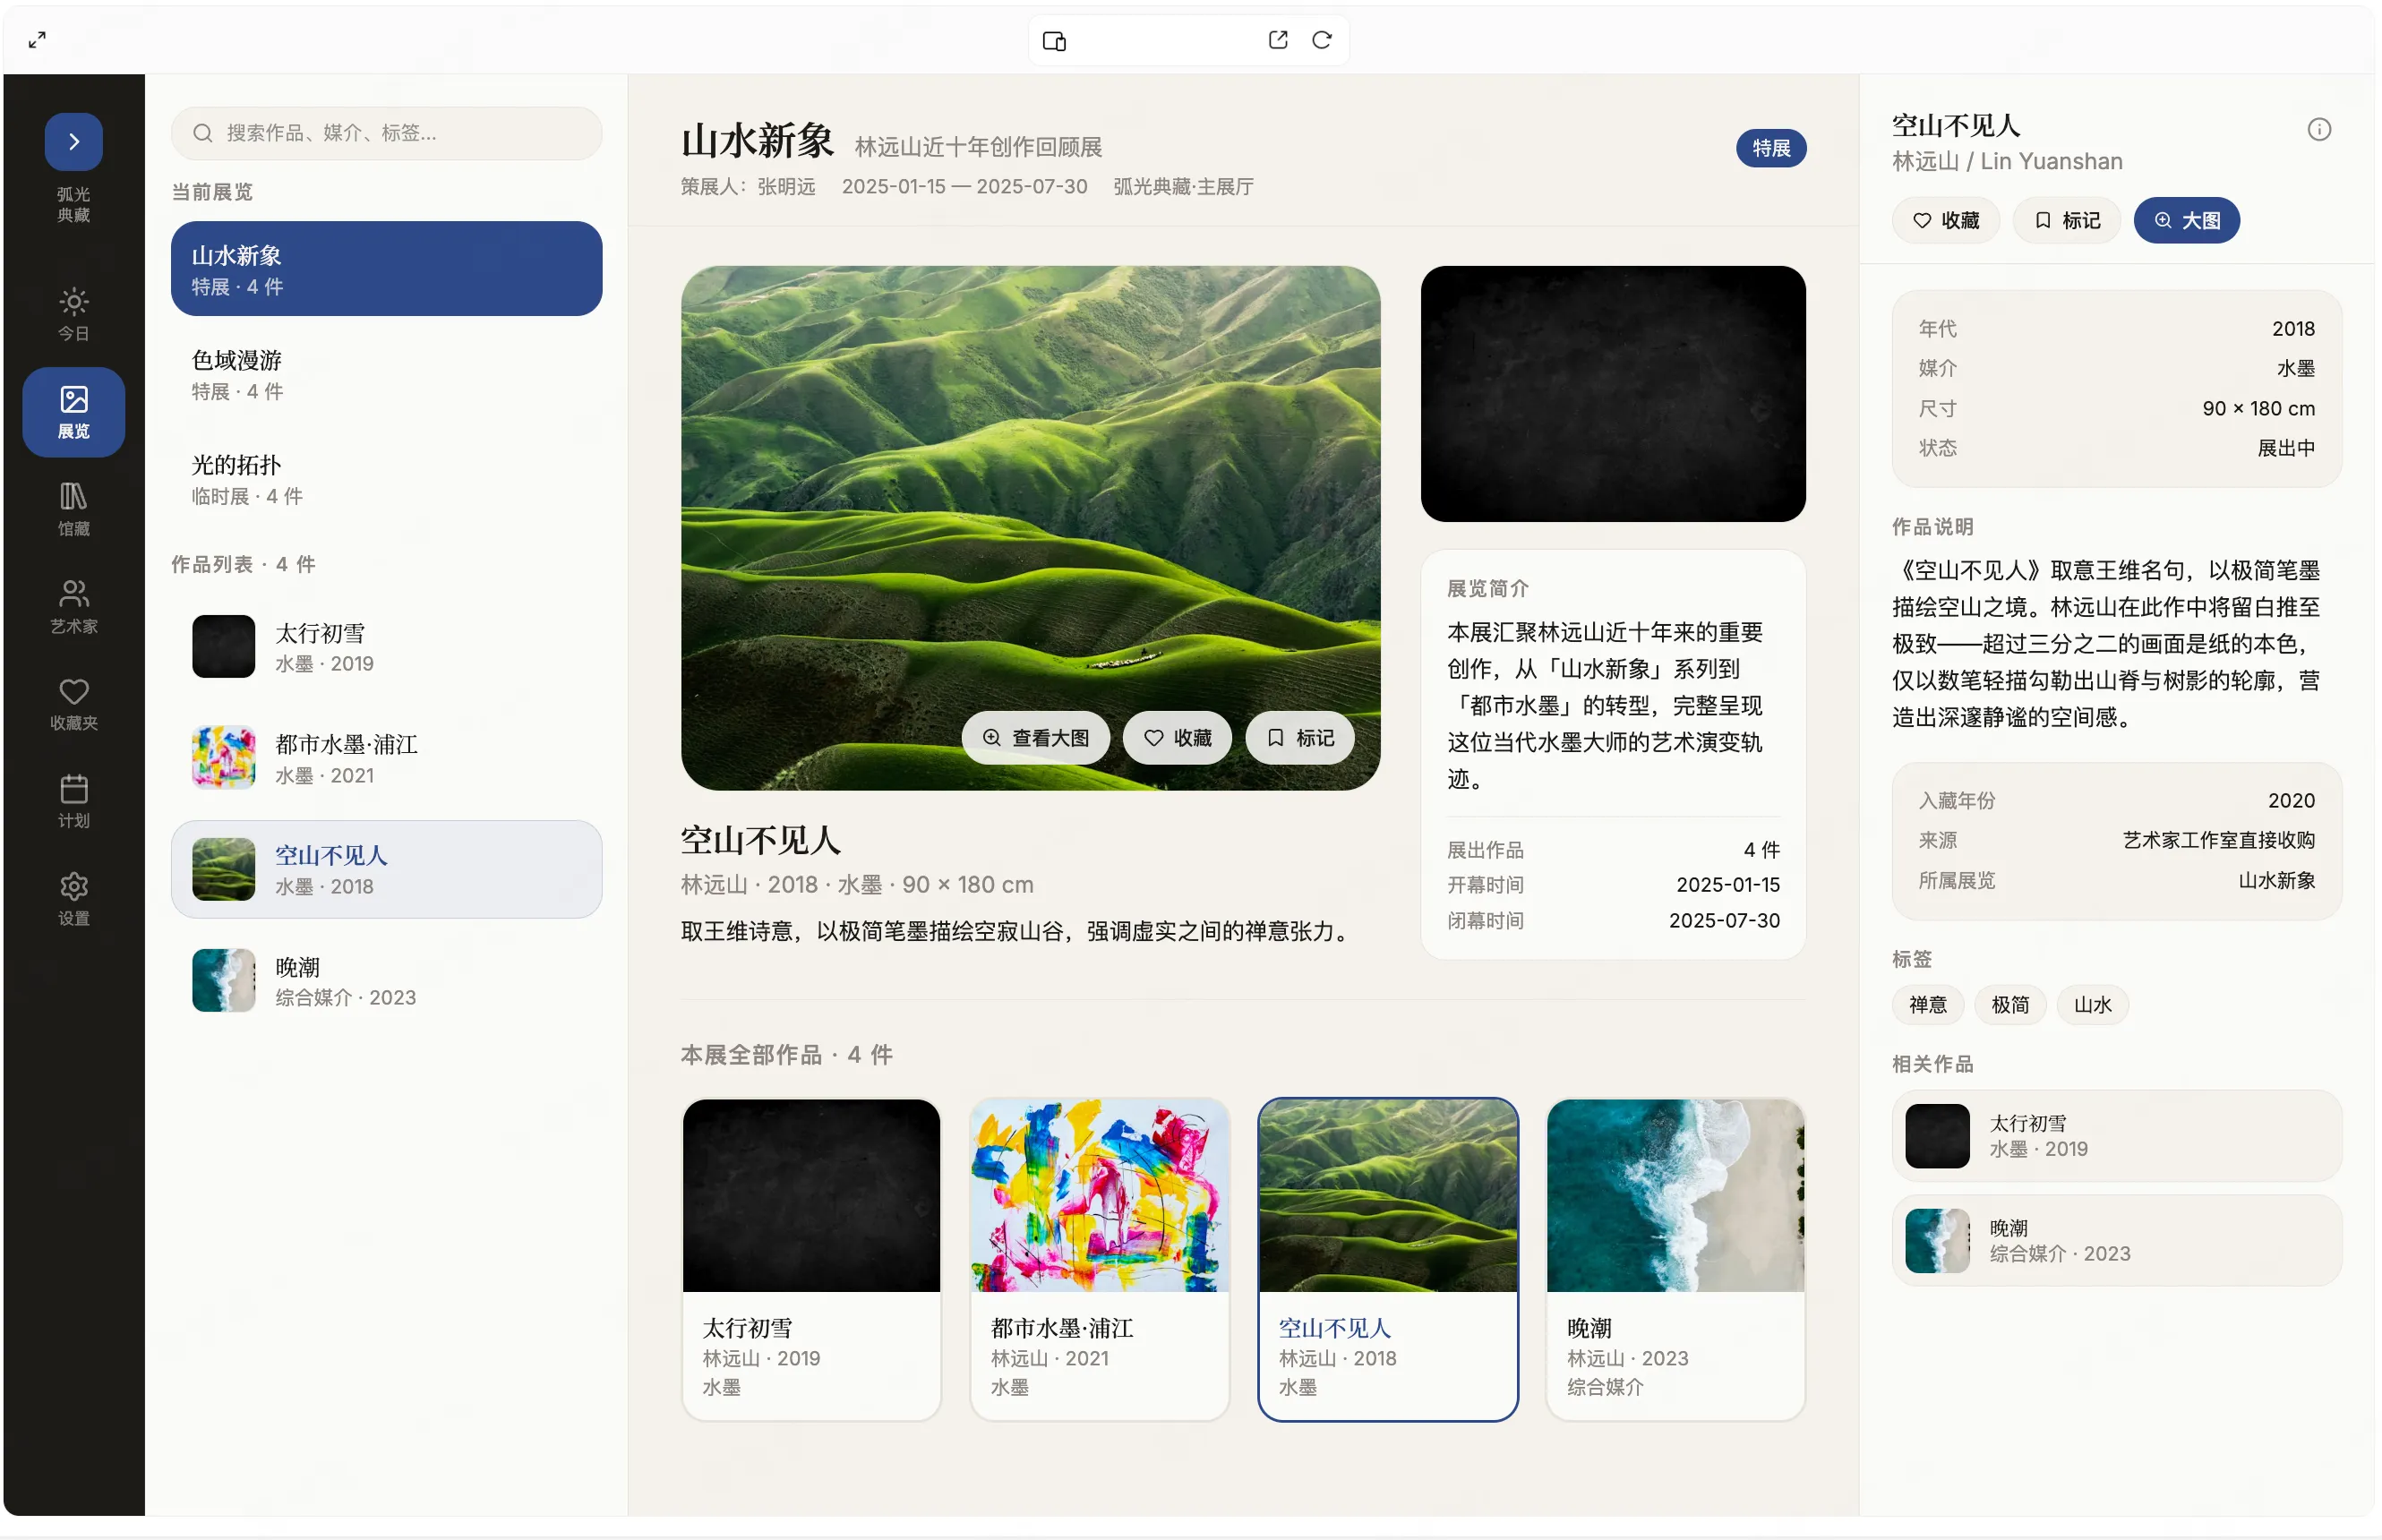The image size is (2382, 1540).
Task: Click 查看大图 button on hero image
Action: 1035,738
